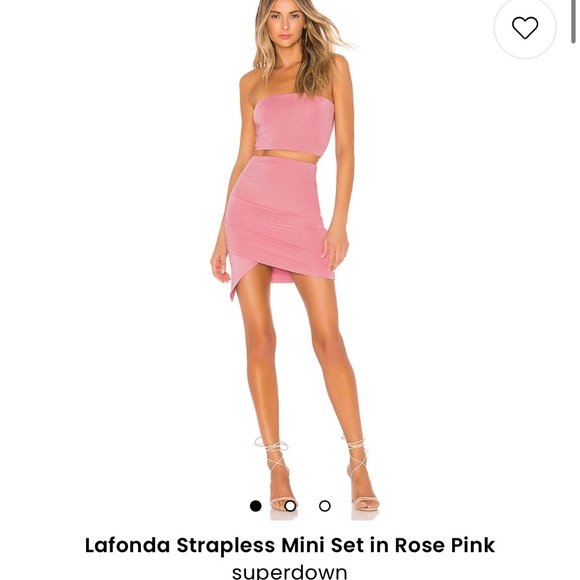Tap the bare midriff between top and skirt
Screen dimensions: 580x580
coord(285,155)
